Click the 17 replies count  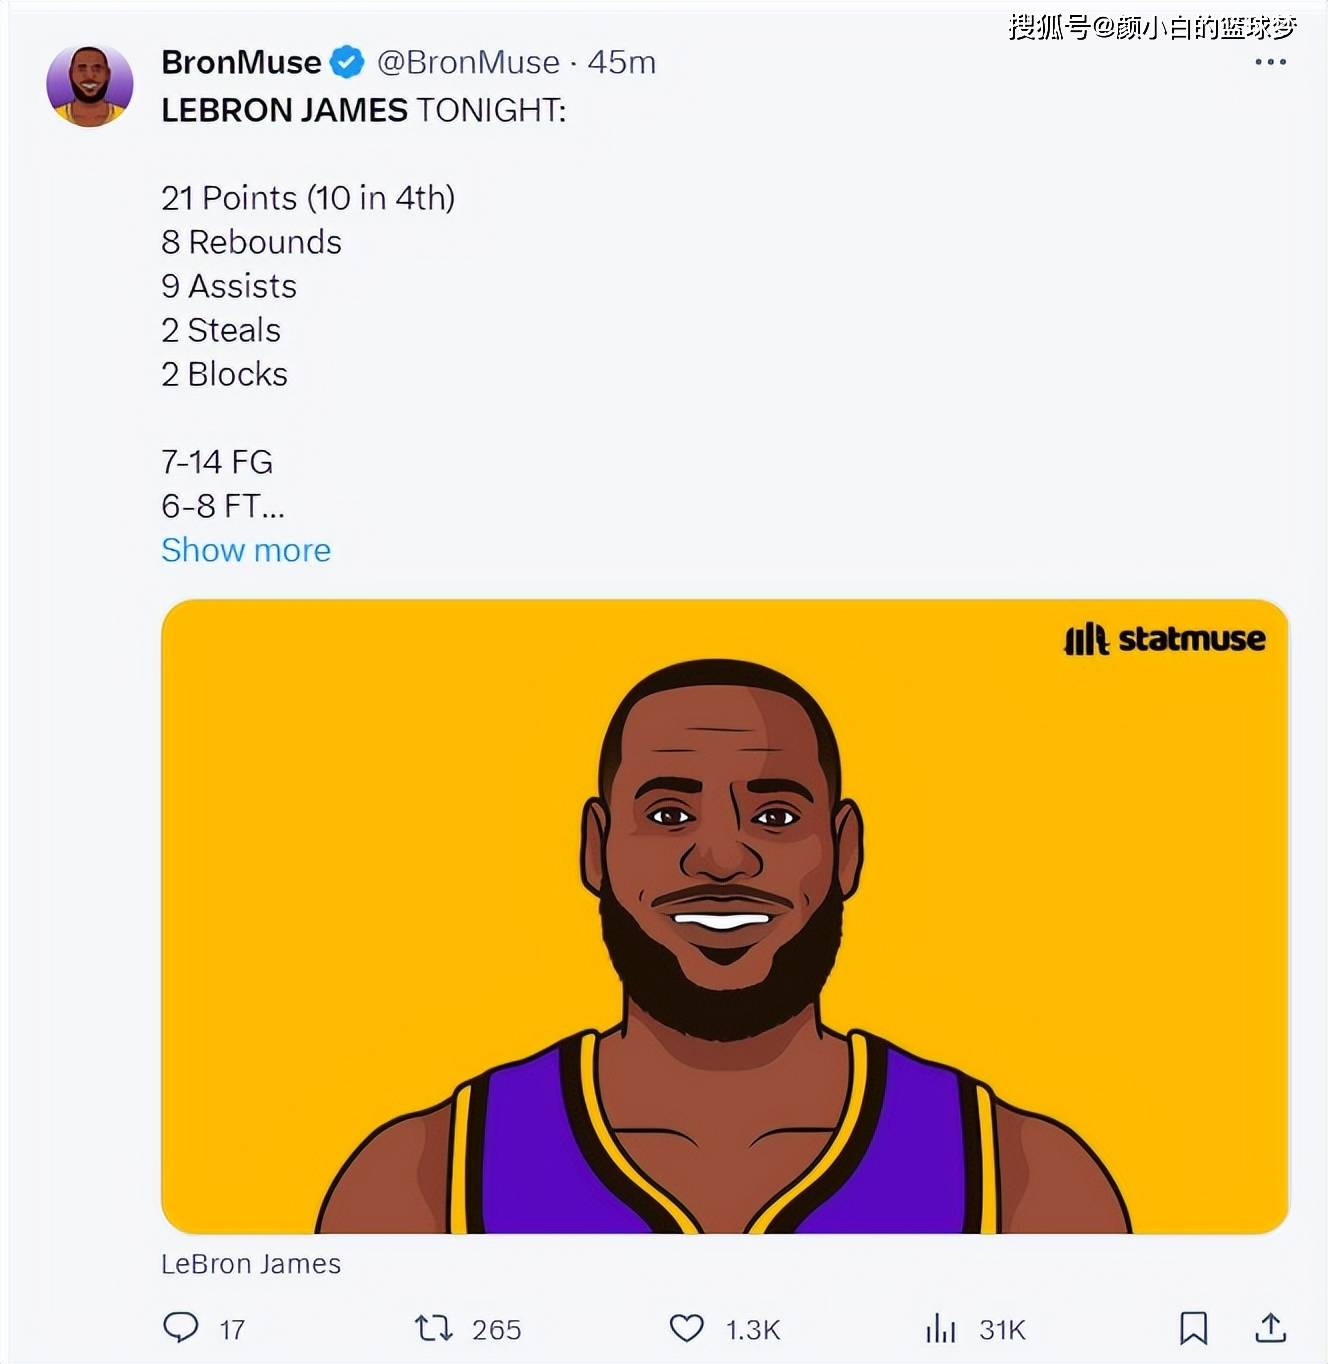pyautogui.click(x=232, y=1329)
